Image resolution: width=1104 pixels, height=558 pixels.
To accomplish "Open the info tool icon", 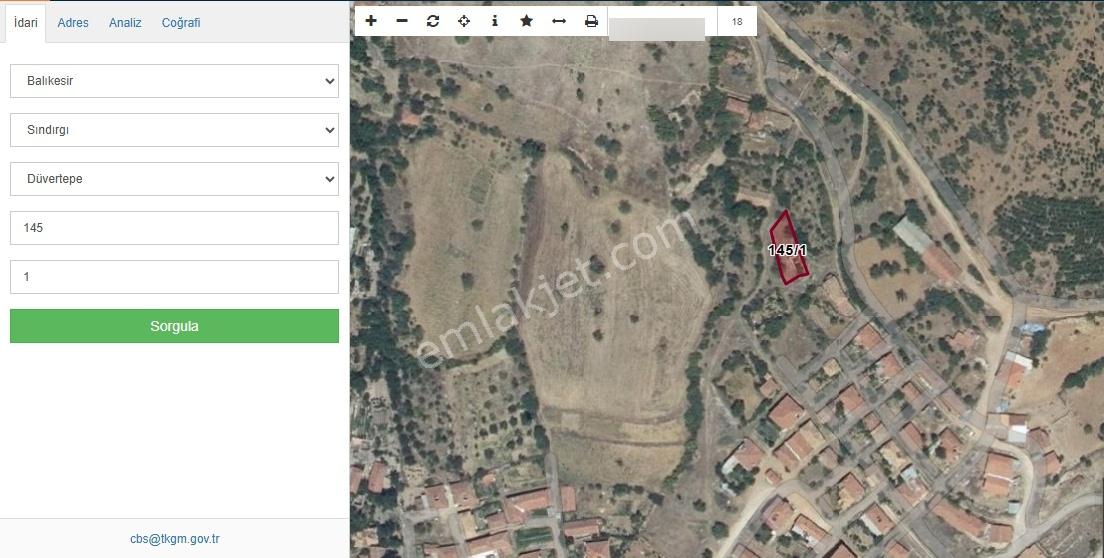I will (x=495, y=21).
